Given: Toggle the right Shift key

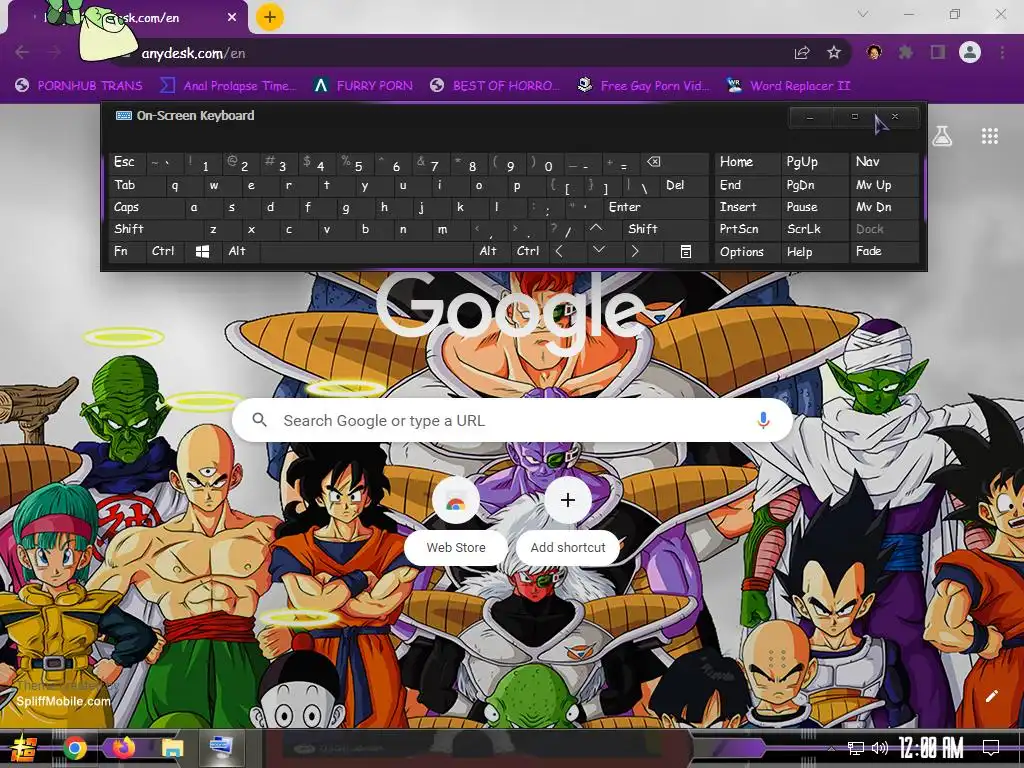Looking at the screenshot, I should [665, 229].
